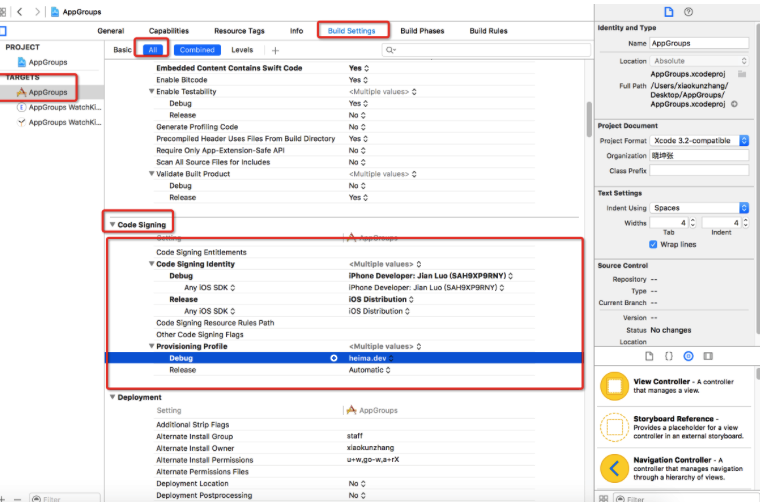
Task: Change Debug code signing identity value
Action: [431, 276]
